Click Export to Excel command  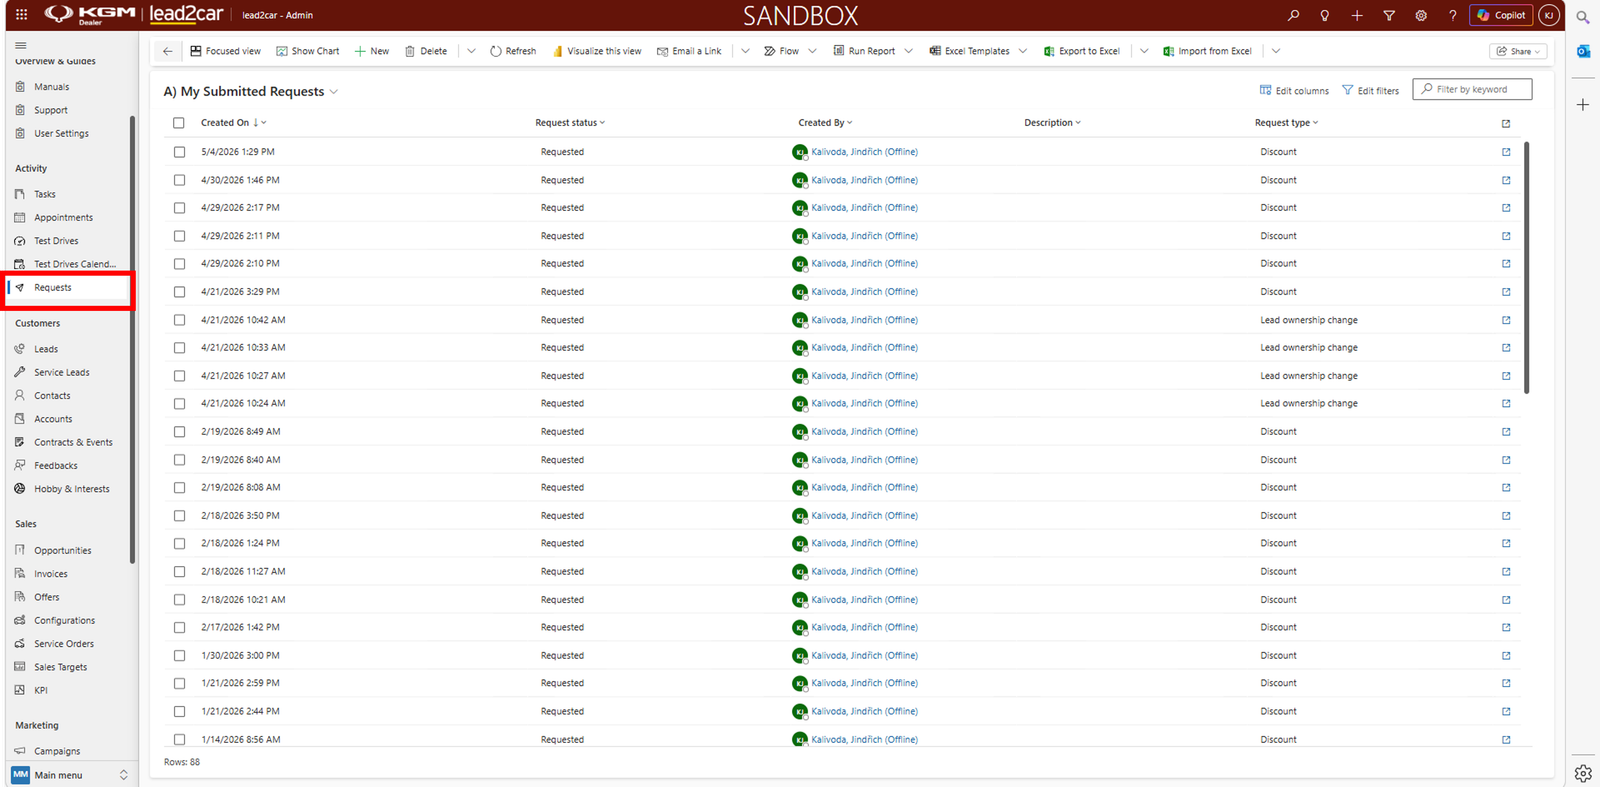(x=1081, y=51)
